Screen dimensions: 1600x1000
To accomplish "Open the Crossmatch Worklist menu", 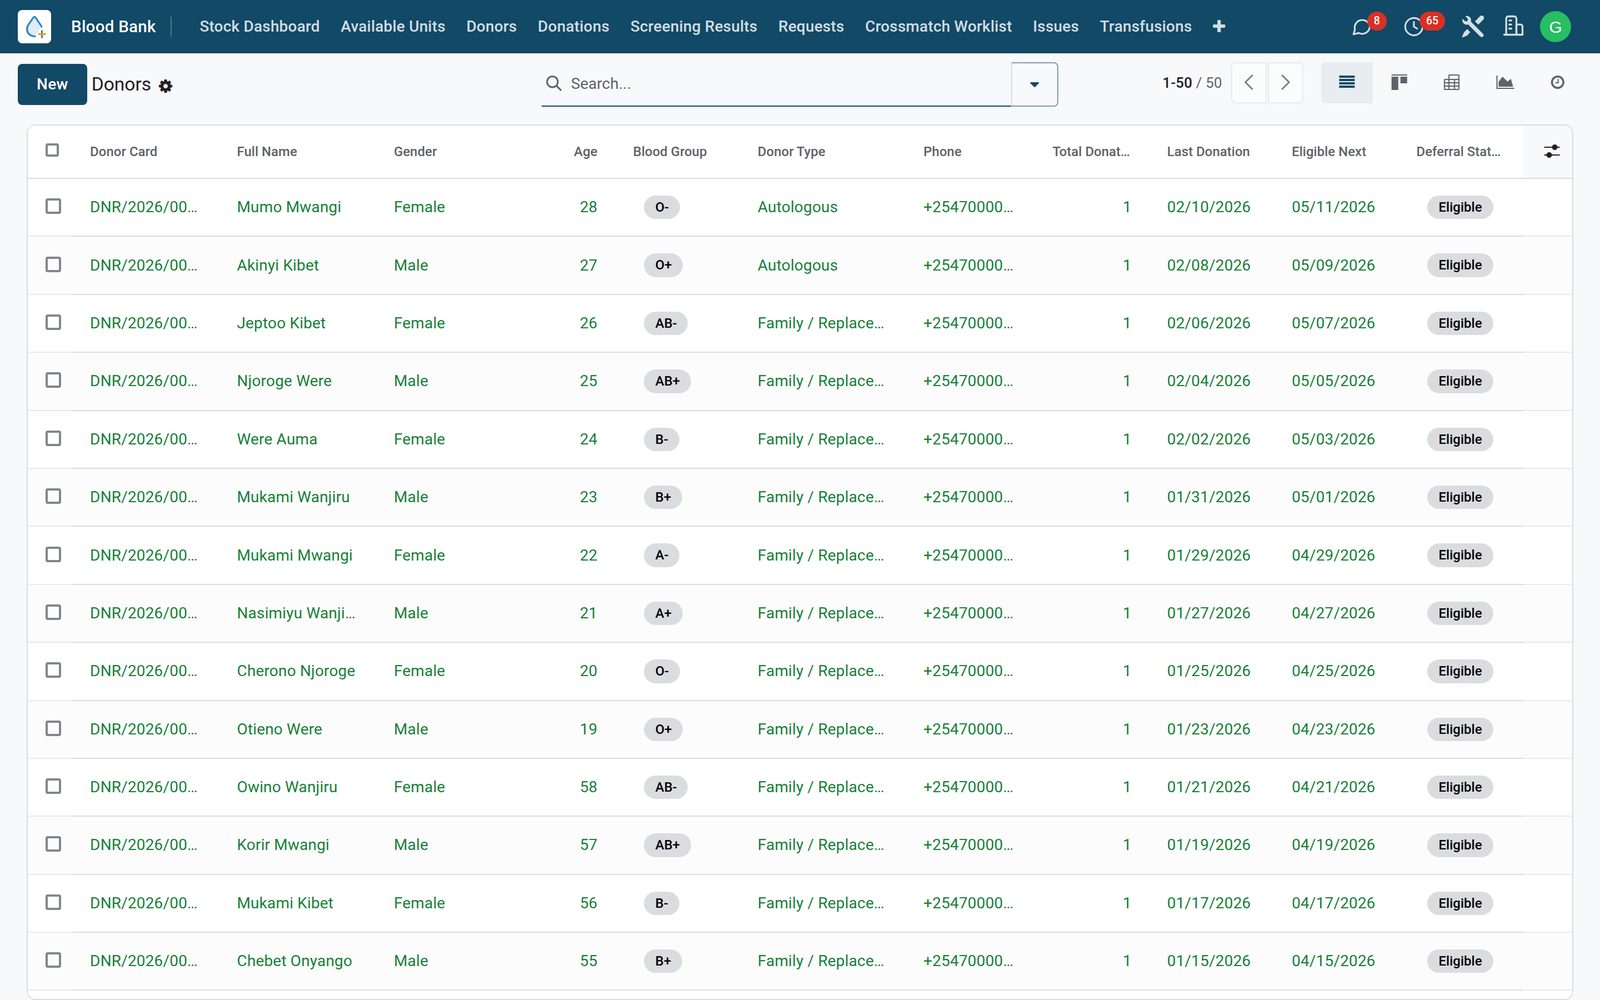I will point(938,27).
